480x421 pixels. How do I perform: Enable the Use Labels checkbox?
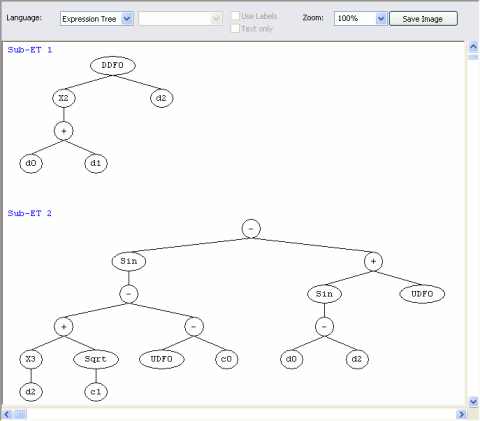point(235,16)
